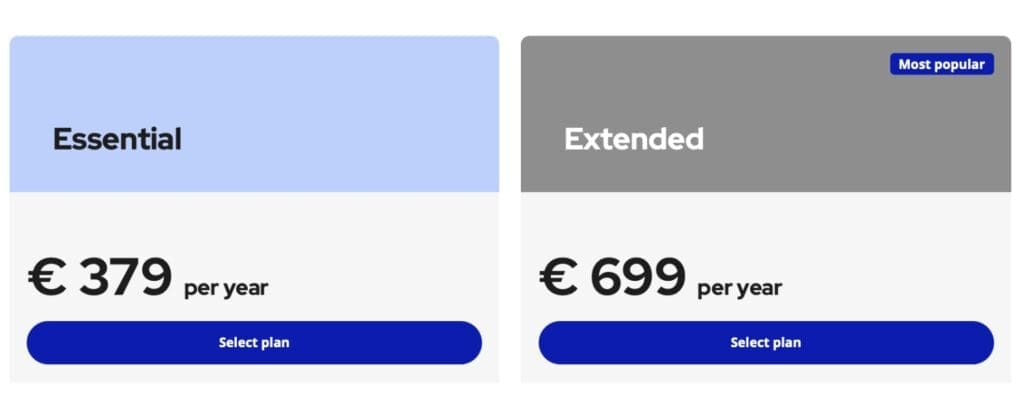Screen dimensions: 1024x410
Task: Click the white area beneath the Essential card
Action: [x=254, y=397]
